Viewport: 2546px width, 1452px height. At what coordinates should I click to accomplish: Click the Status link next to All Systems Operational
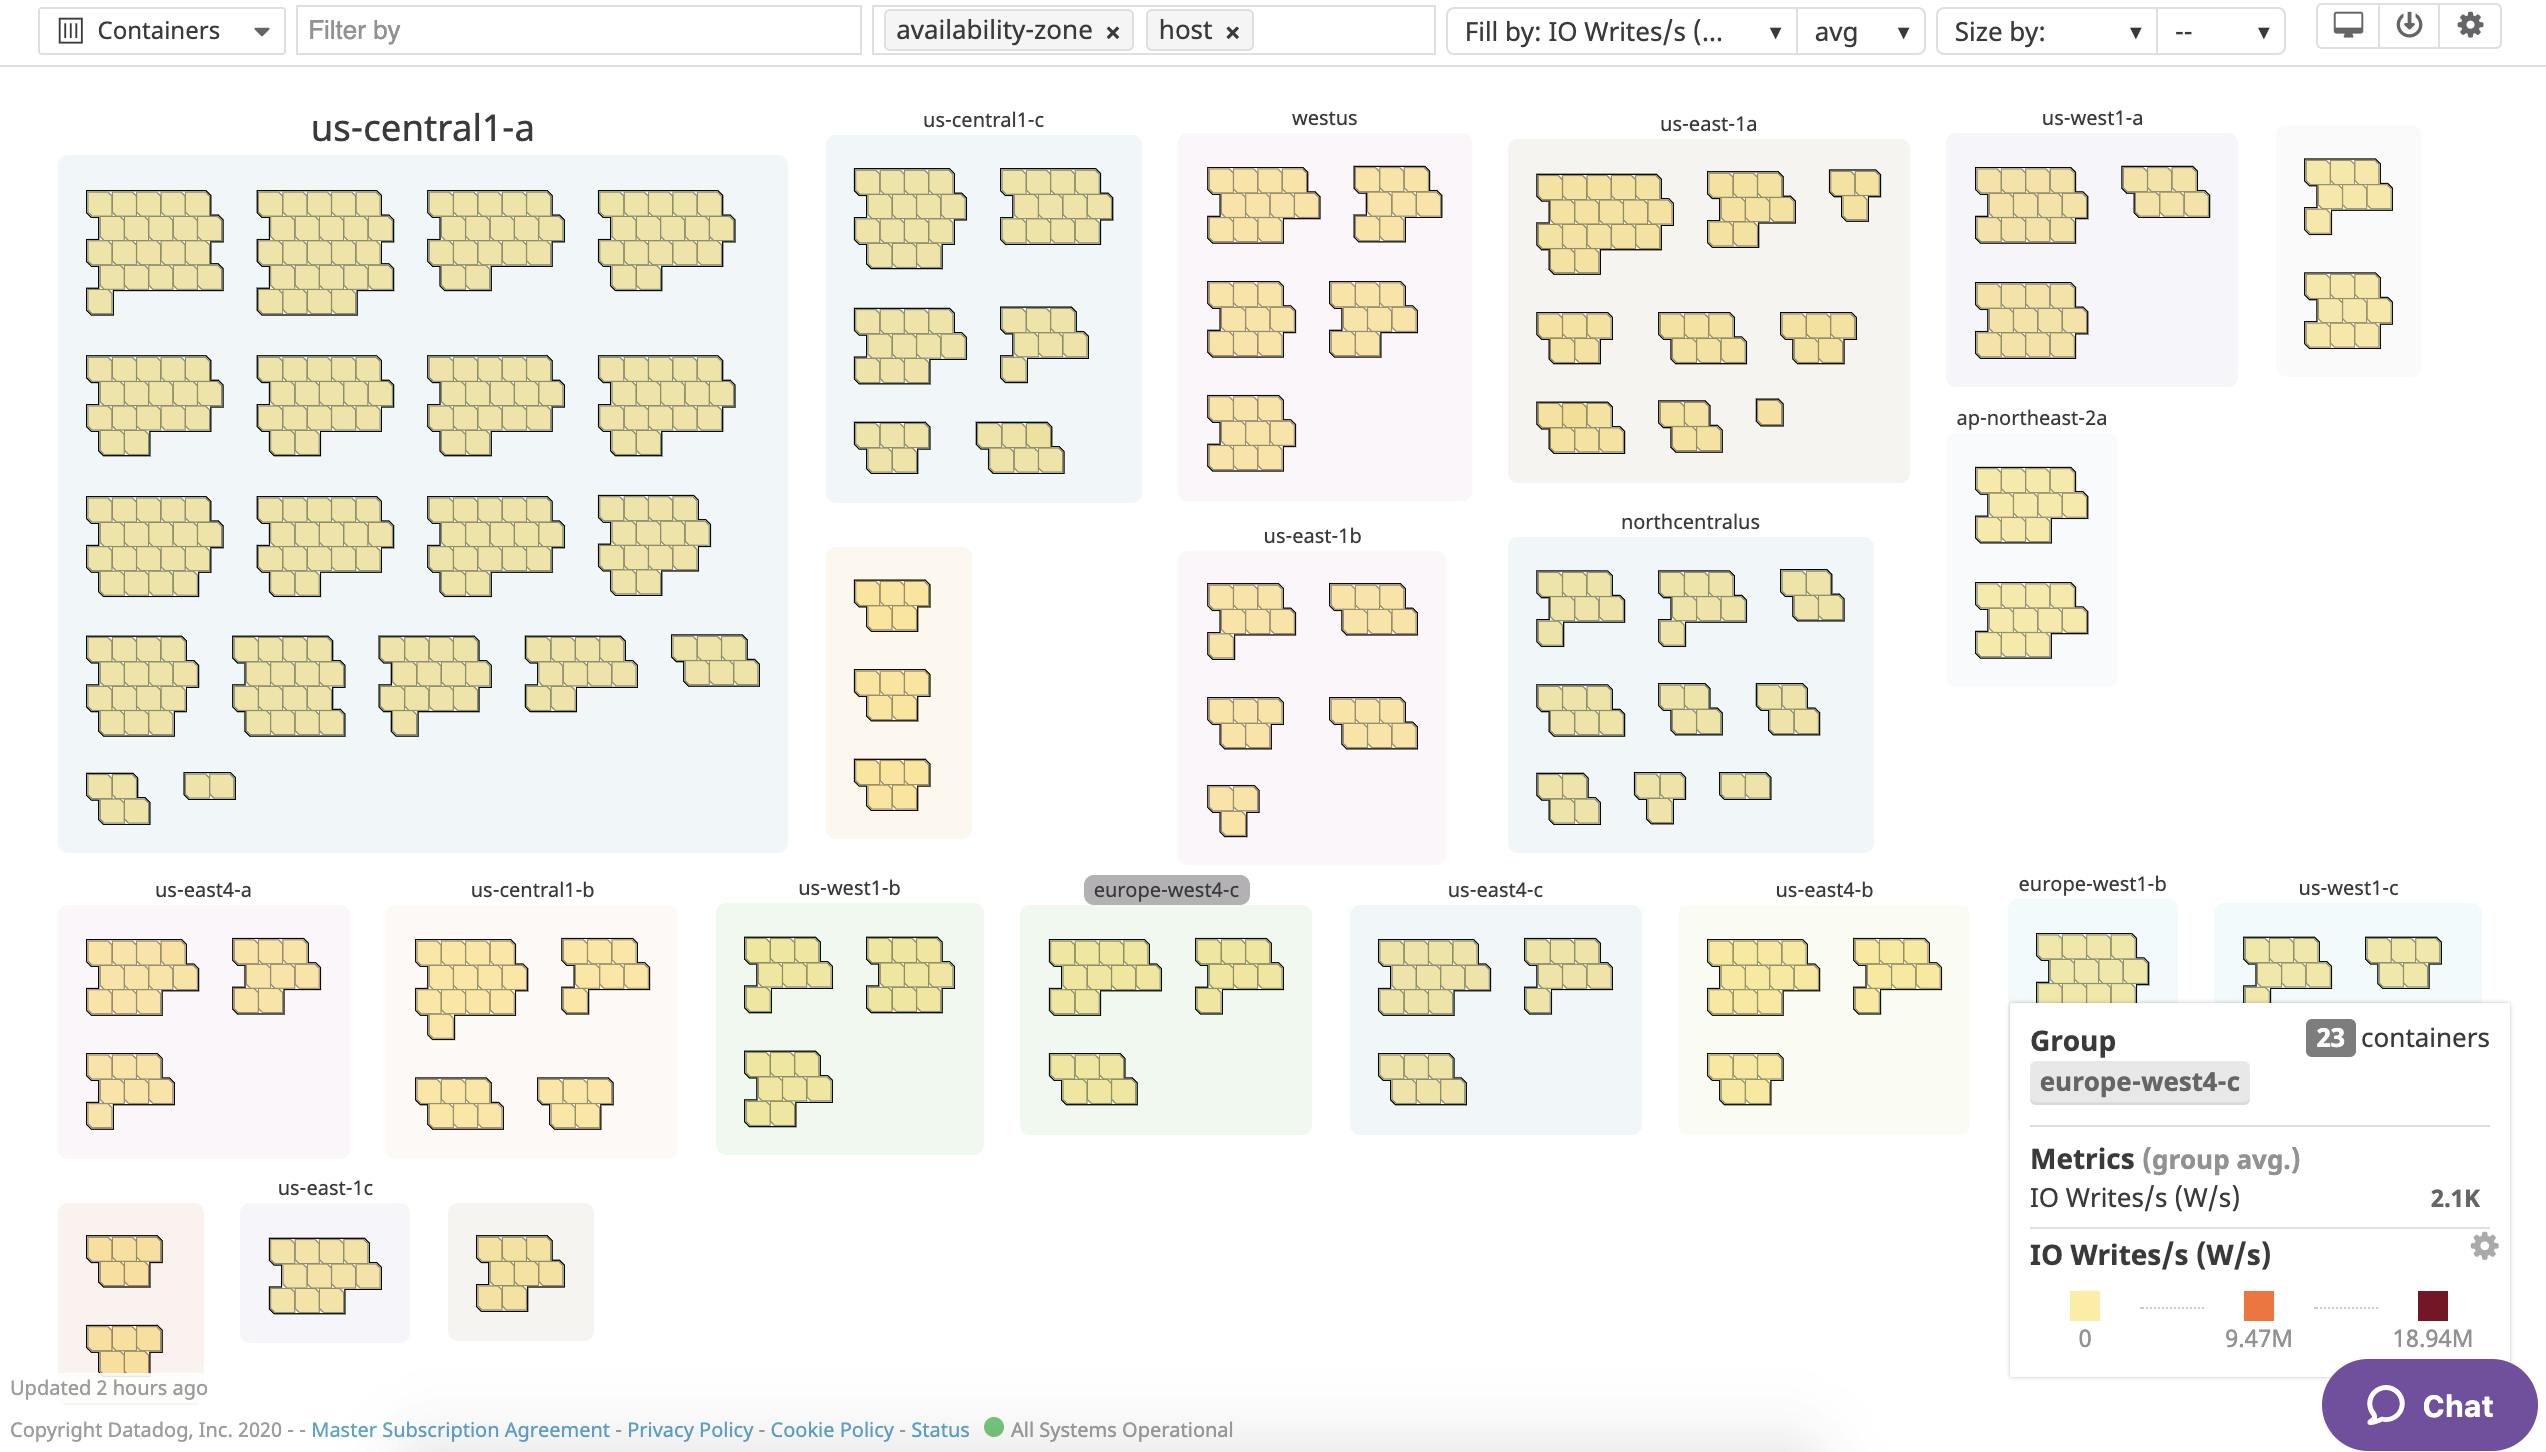pos(938,1429)
